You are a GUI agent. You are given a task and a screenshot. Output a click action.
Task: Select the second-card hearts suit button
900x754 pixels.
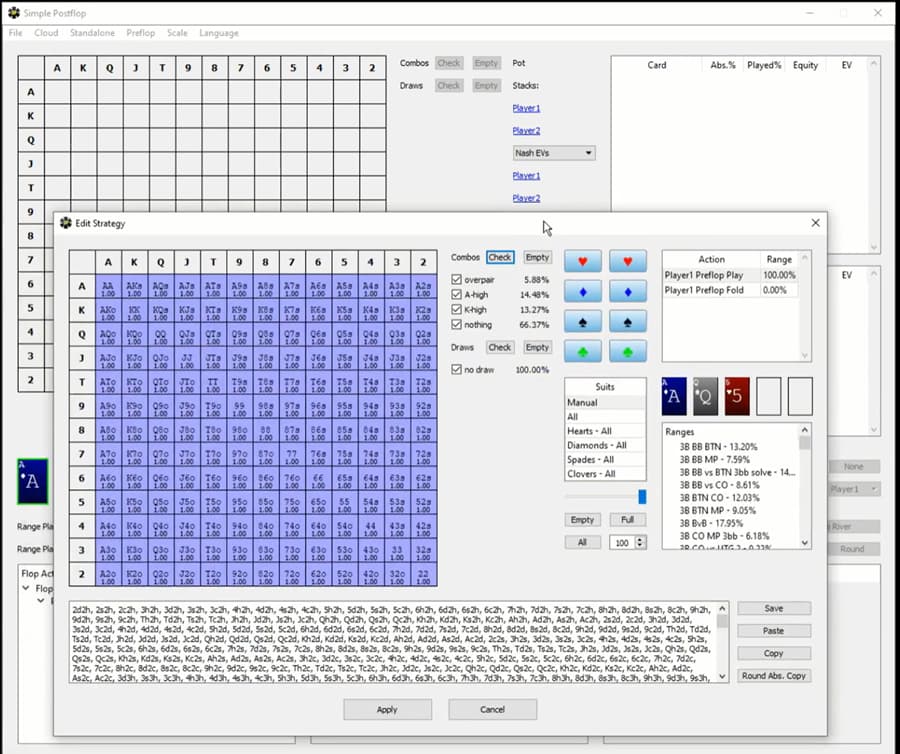(x=627, y=262)
